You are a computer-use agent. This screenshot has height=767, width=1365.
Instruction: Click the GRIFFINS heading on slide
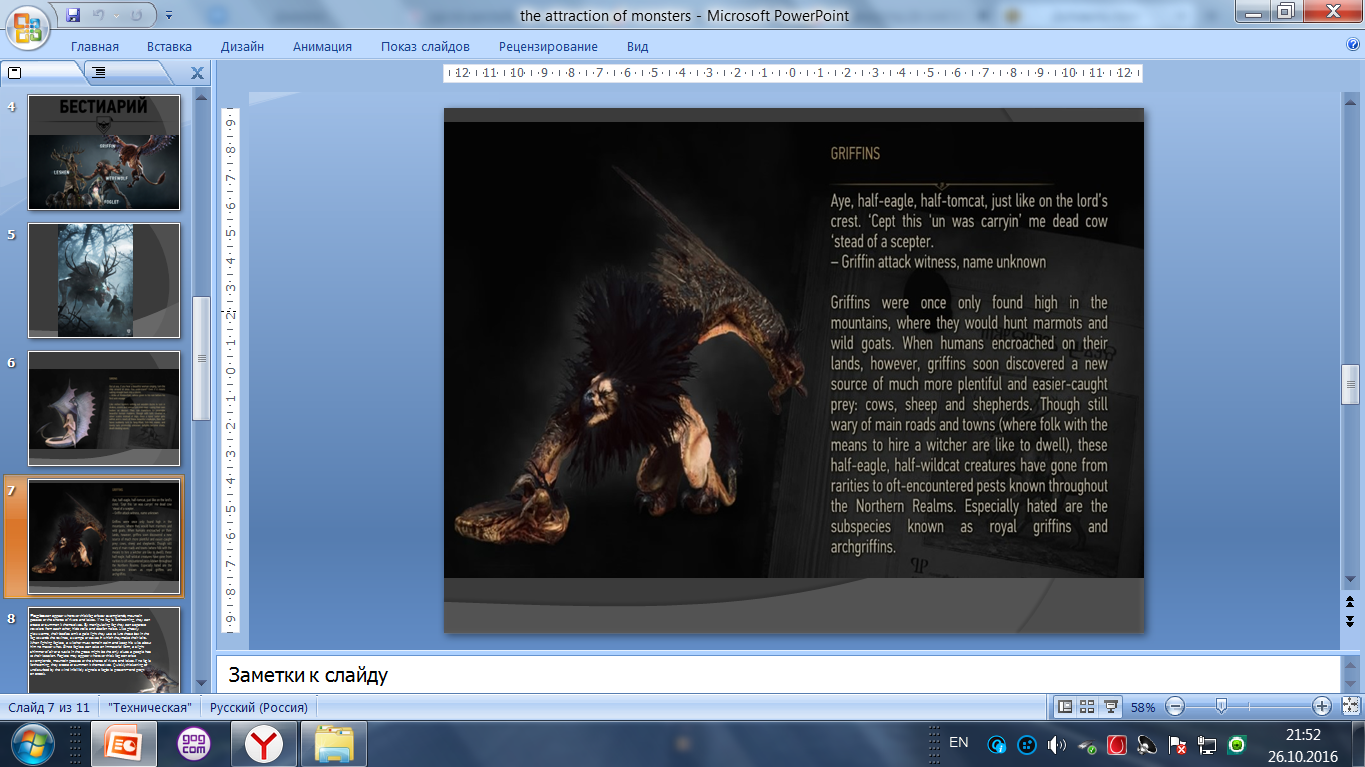[x=855, y=154]
